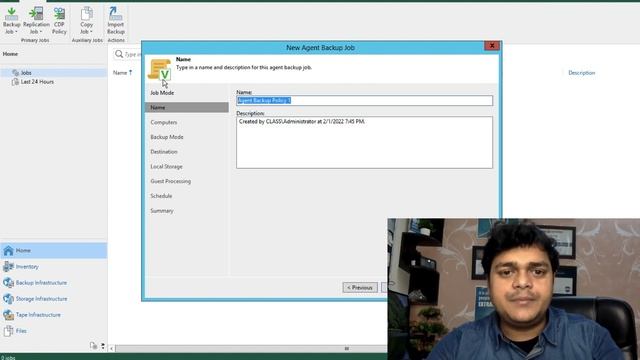Go to the Guest Processing wizard step

coord(171,181)
